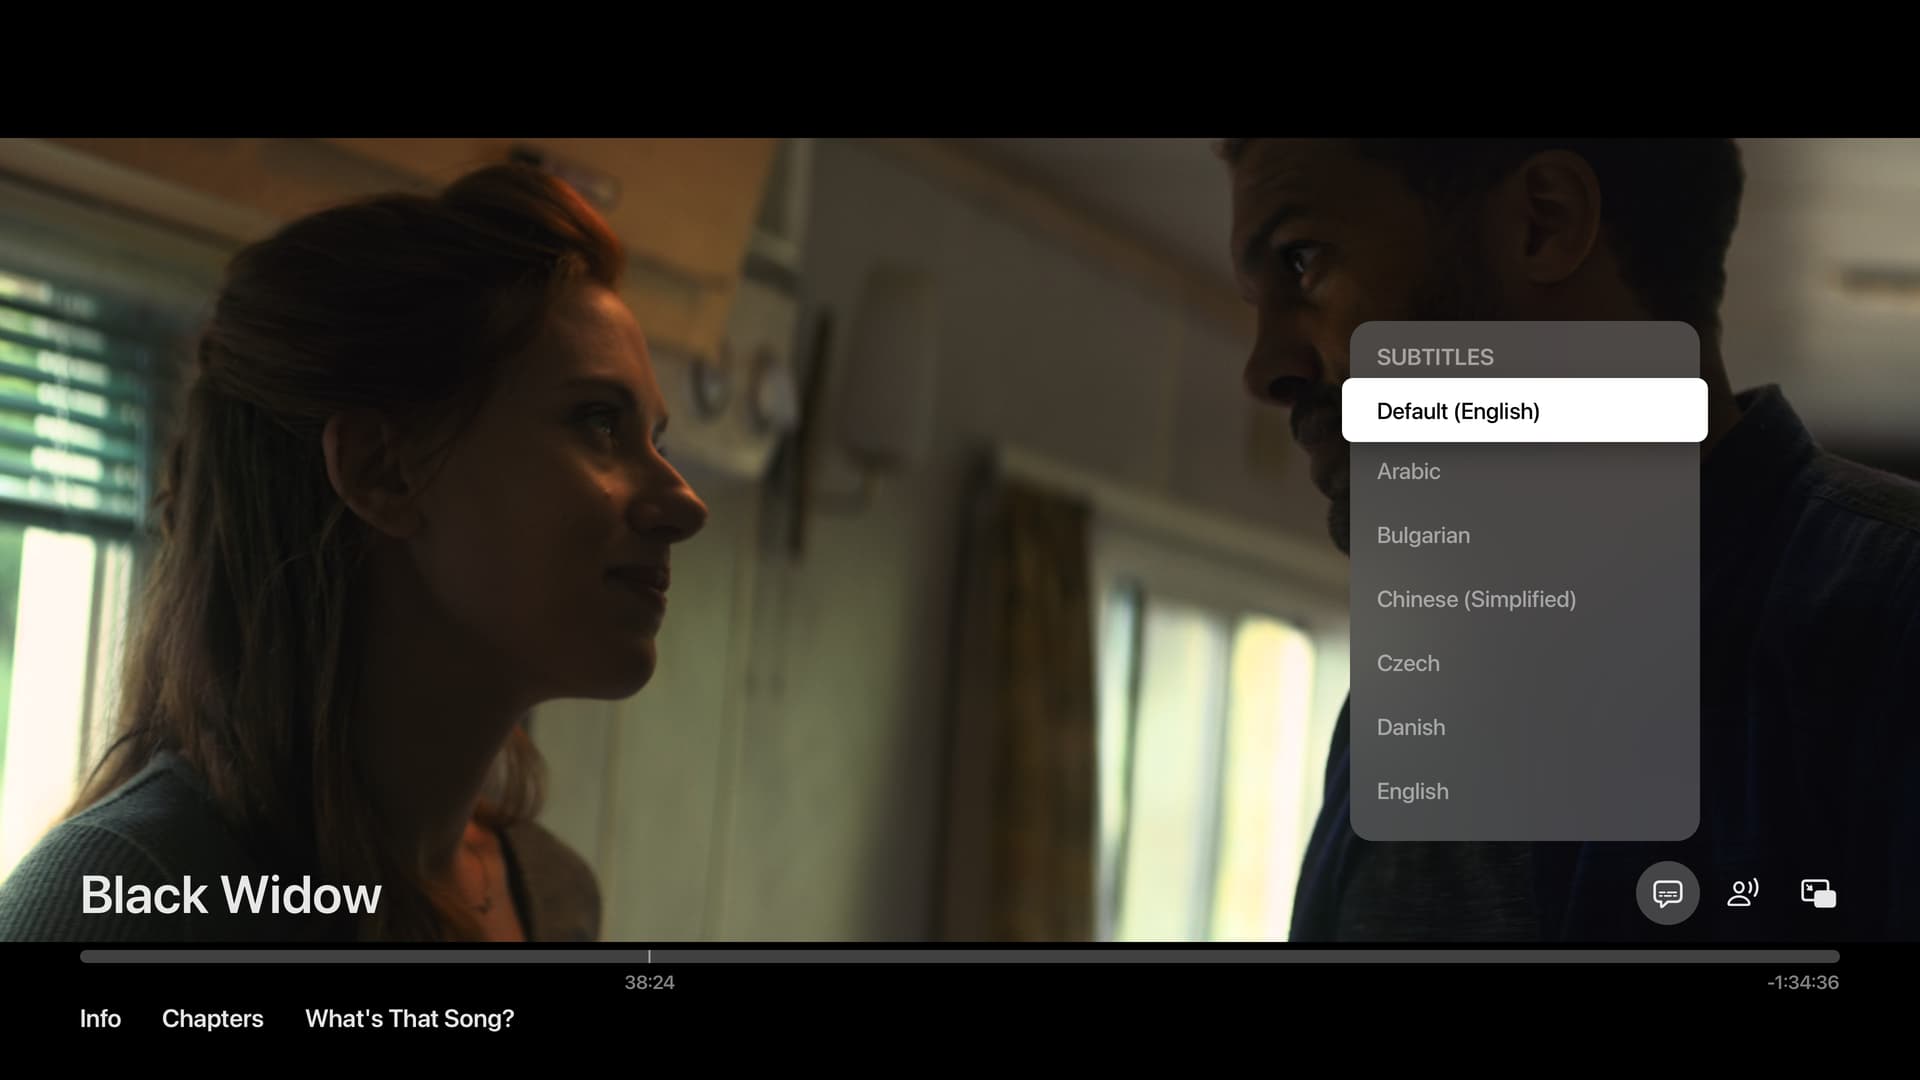Click the Black Widow movie title
Screen dimensions: 1920x1080
click(x=231, y=895)
